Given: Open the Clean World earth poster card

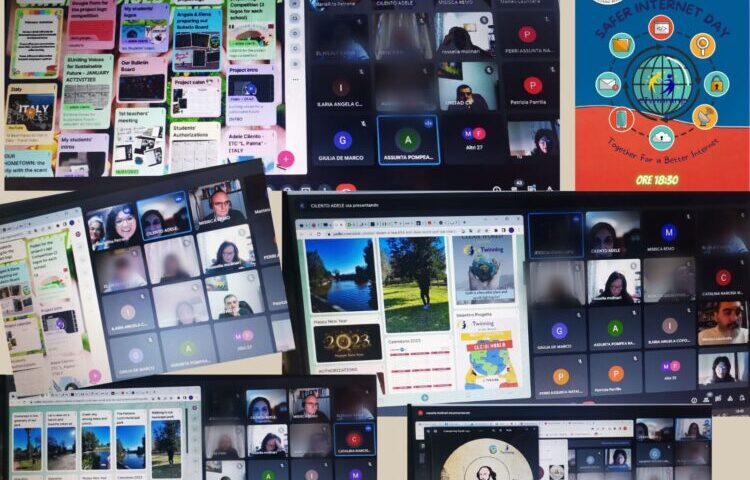Looking at the screenshot, I should (x=487, y=353).
